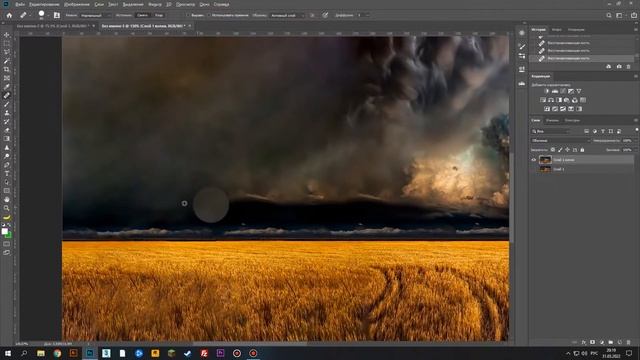
Task: Open the layer filter kind dropdown
Action: click(551, 131)
